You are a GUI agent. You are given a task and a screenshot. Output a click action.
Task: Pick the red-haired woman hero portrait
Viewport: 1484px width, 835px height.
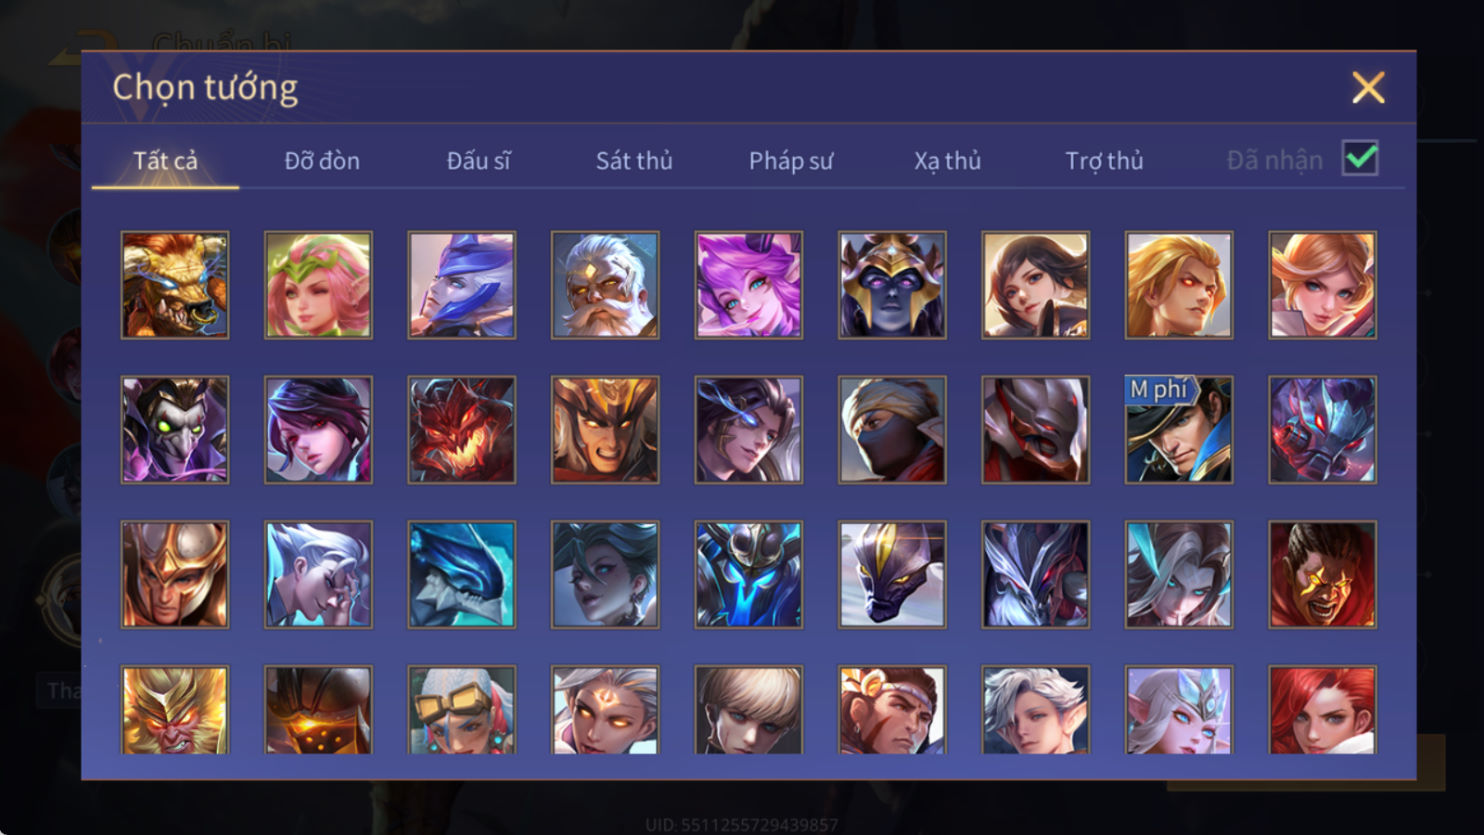tap(1323, 710)
